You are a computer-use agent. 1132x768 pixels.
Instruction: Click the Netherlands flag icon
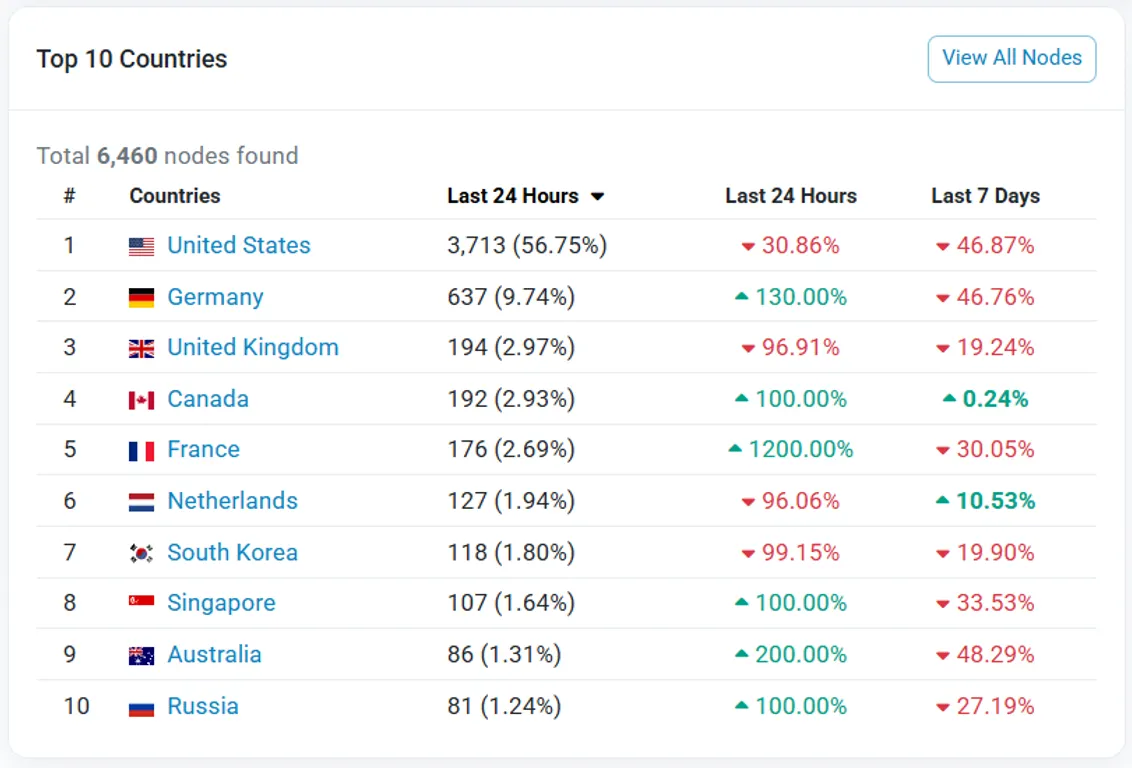pos(142,502)
